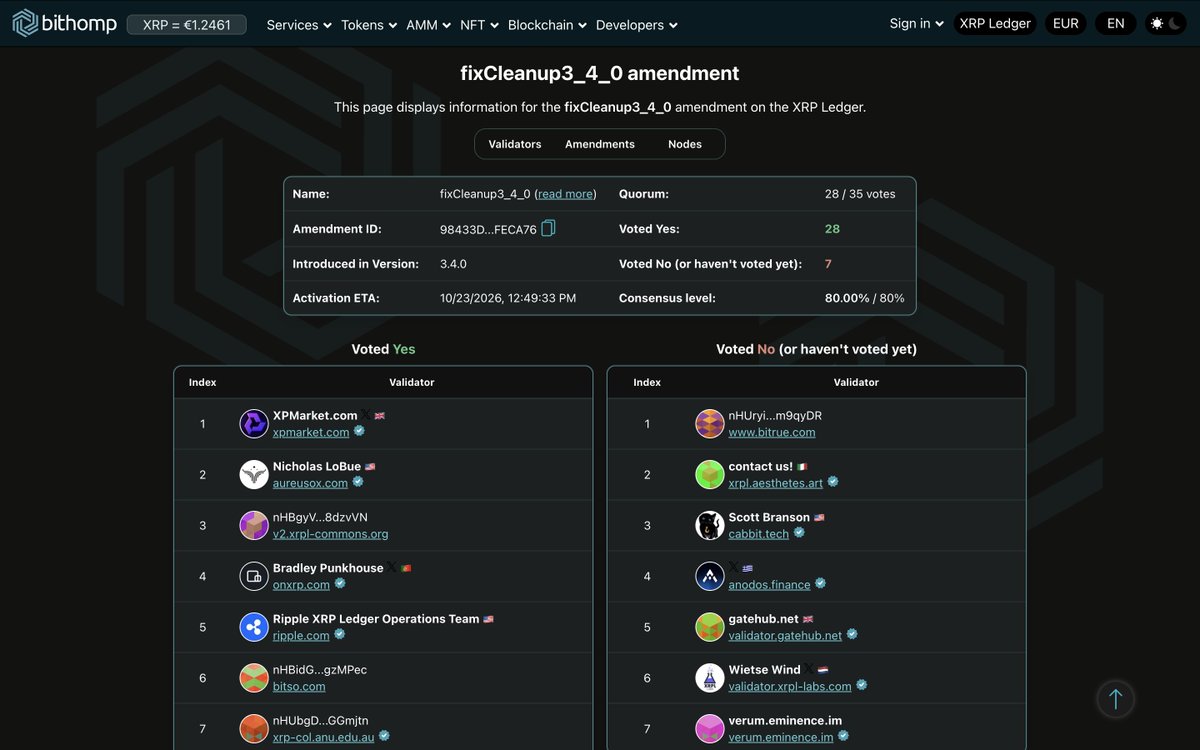Open the validator.xrpl-labs.com link
This screenshot has height=750, width=1200.
(790, 686)
